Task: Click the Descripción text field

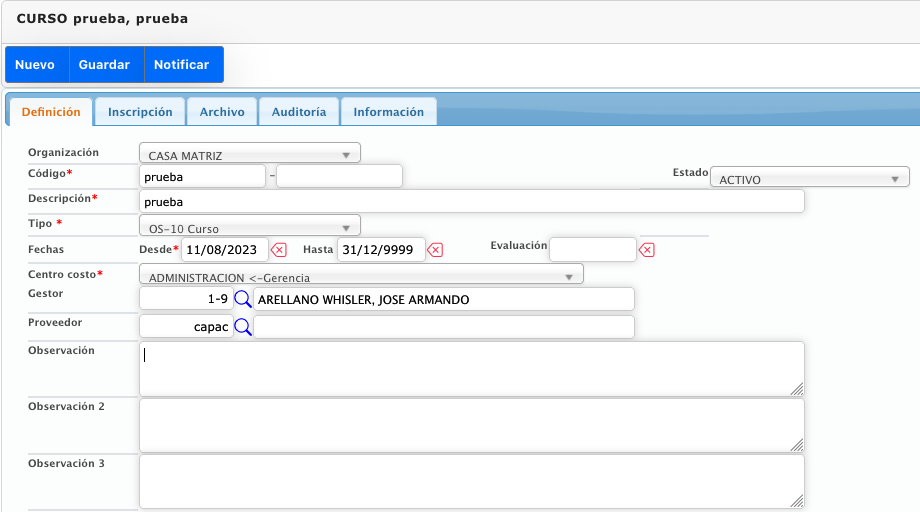Action: (x=471, y=202)
